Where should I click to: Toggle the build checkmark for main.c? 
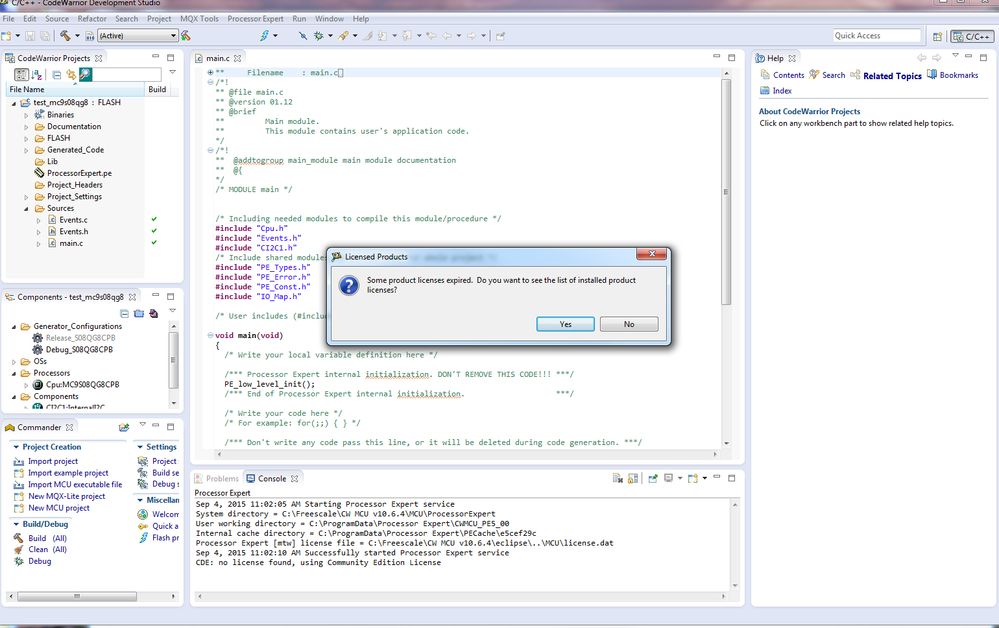(x=154, y=243)
